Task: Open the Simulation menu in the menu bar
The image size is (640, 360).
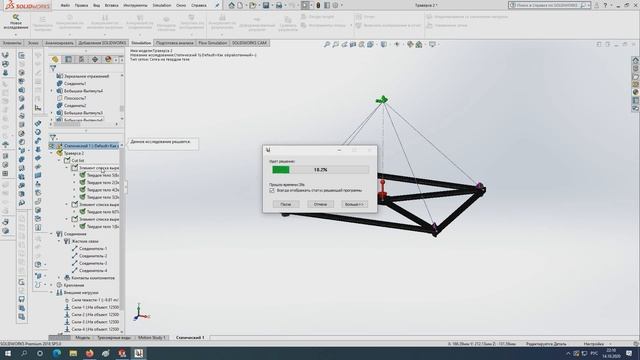Action: point(162,5)
